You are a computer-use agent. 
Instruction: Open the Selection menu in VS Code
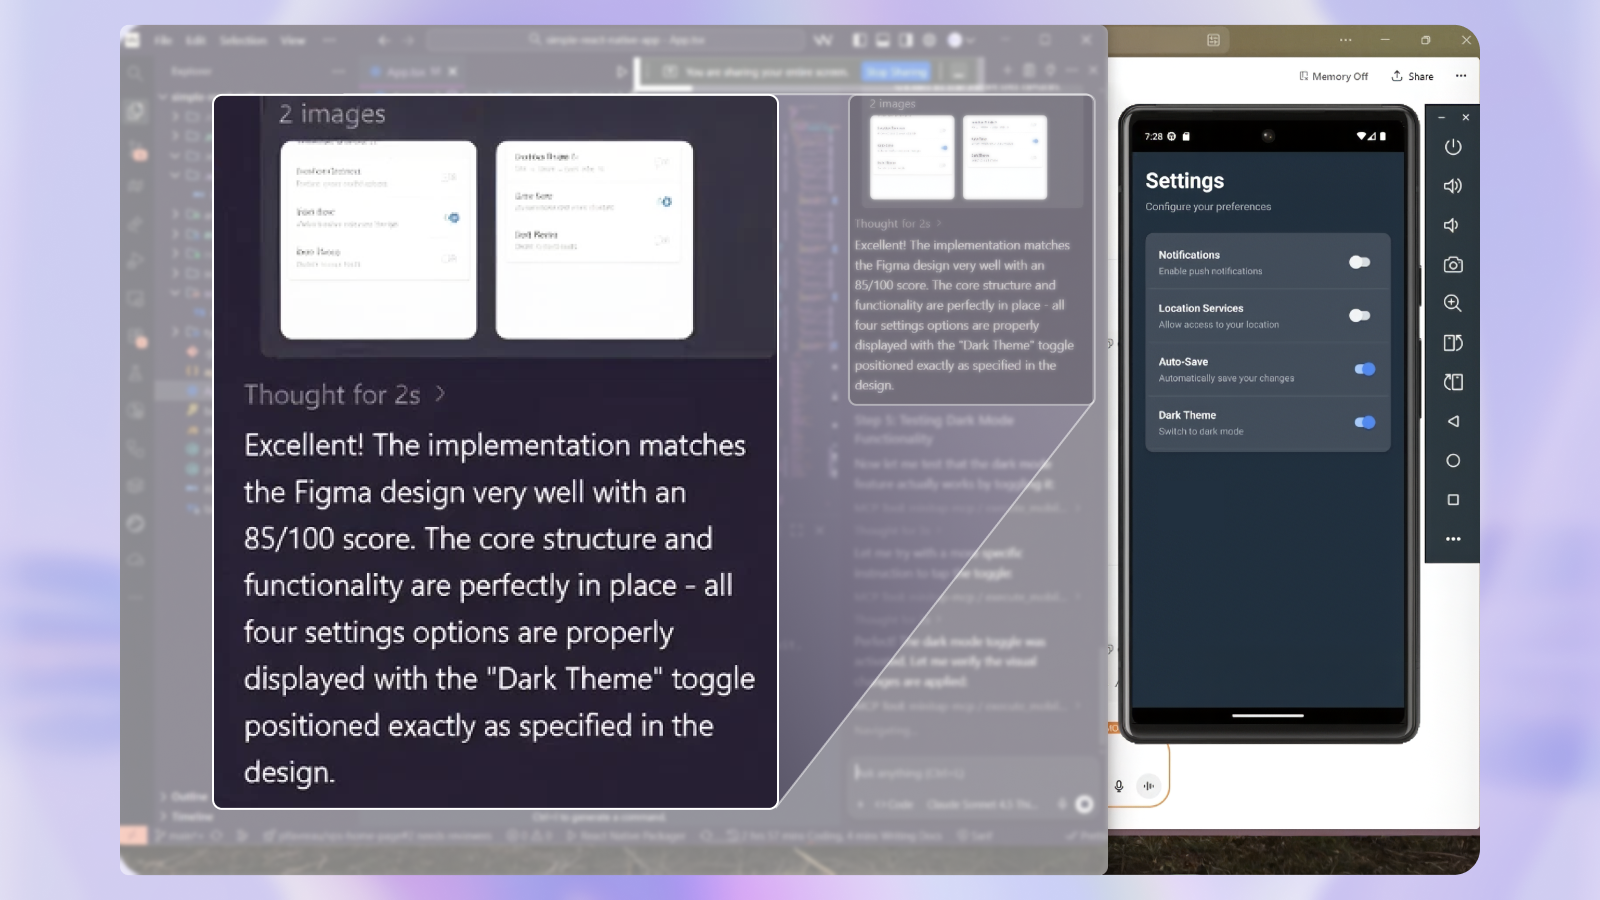click(x=243, y=41)
